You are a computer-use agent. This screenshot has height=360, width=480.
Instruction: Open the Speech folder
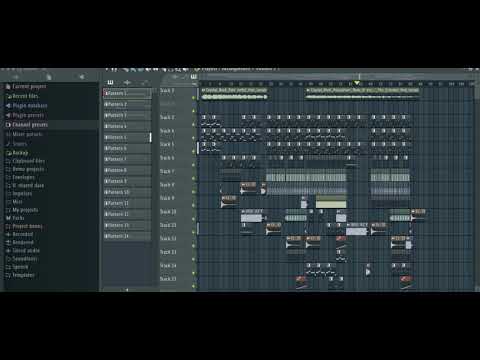click(17, 267)
